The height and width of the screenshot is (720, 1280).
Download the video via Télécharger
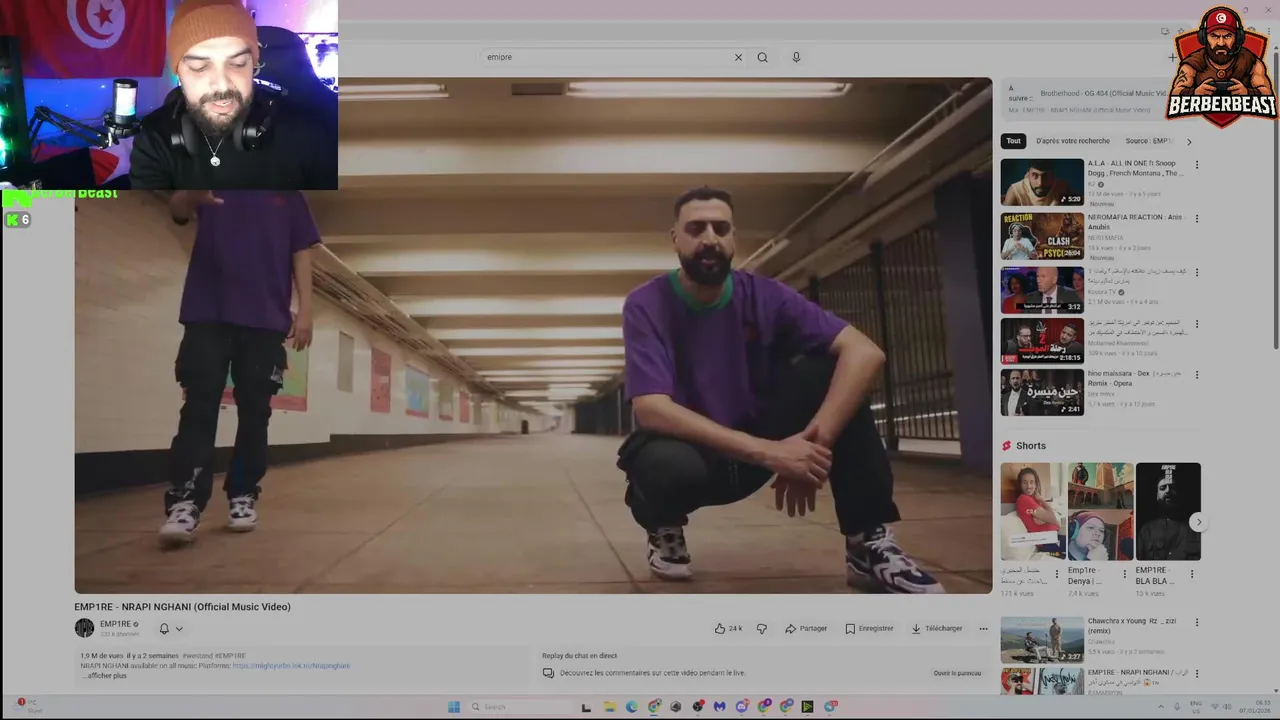coord(936,628)
